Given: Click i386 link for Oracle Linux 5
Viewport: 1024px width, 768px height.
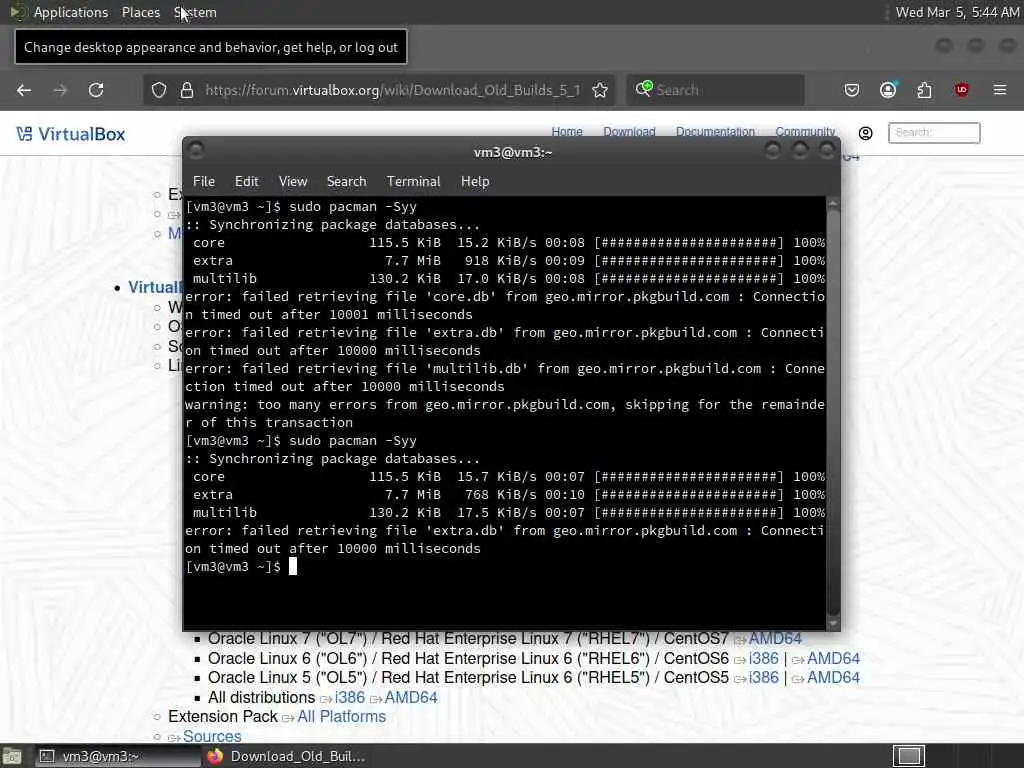Looking at the screenshot, I should [763, 678].
